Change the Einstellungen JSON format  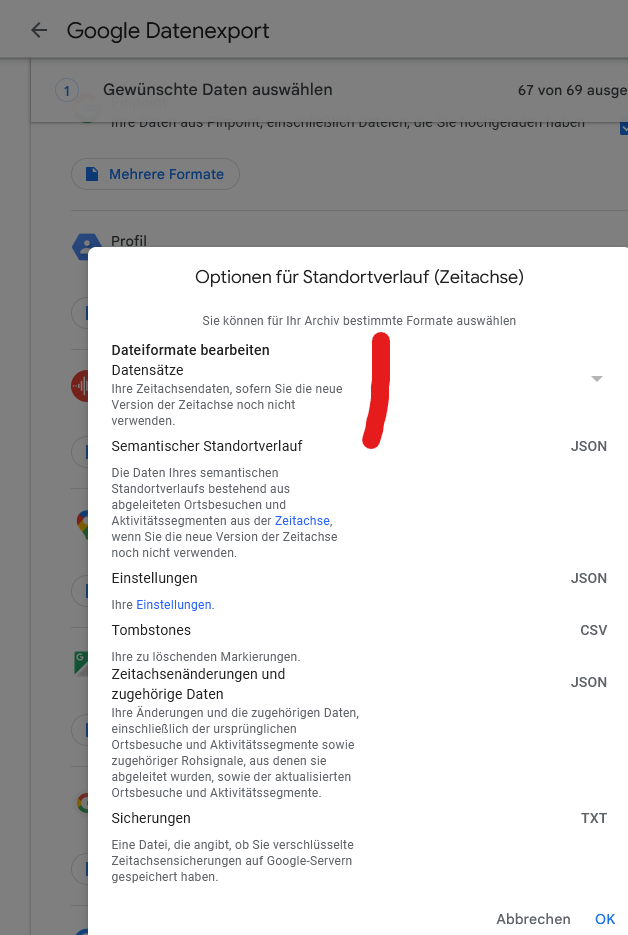589,578
